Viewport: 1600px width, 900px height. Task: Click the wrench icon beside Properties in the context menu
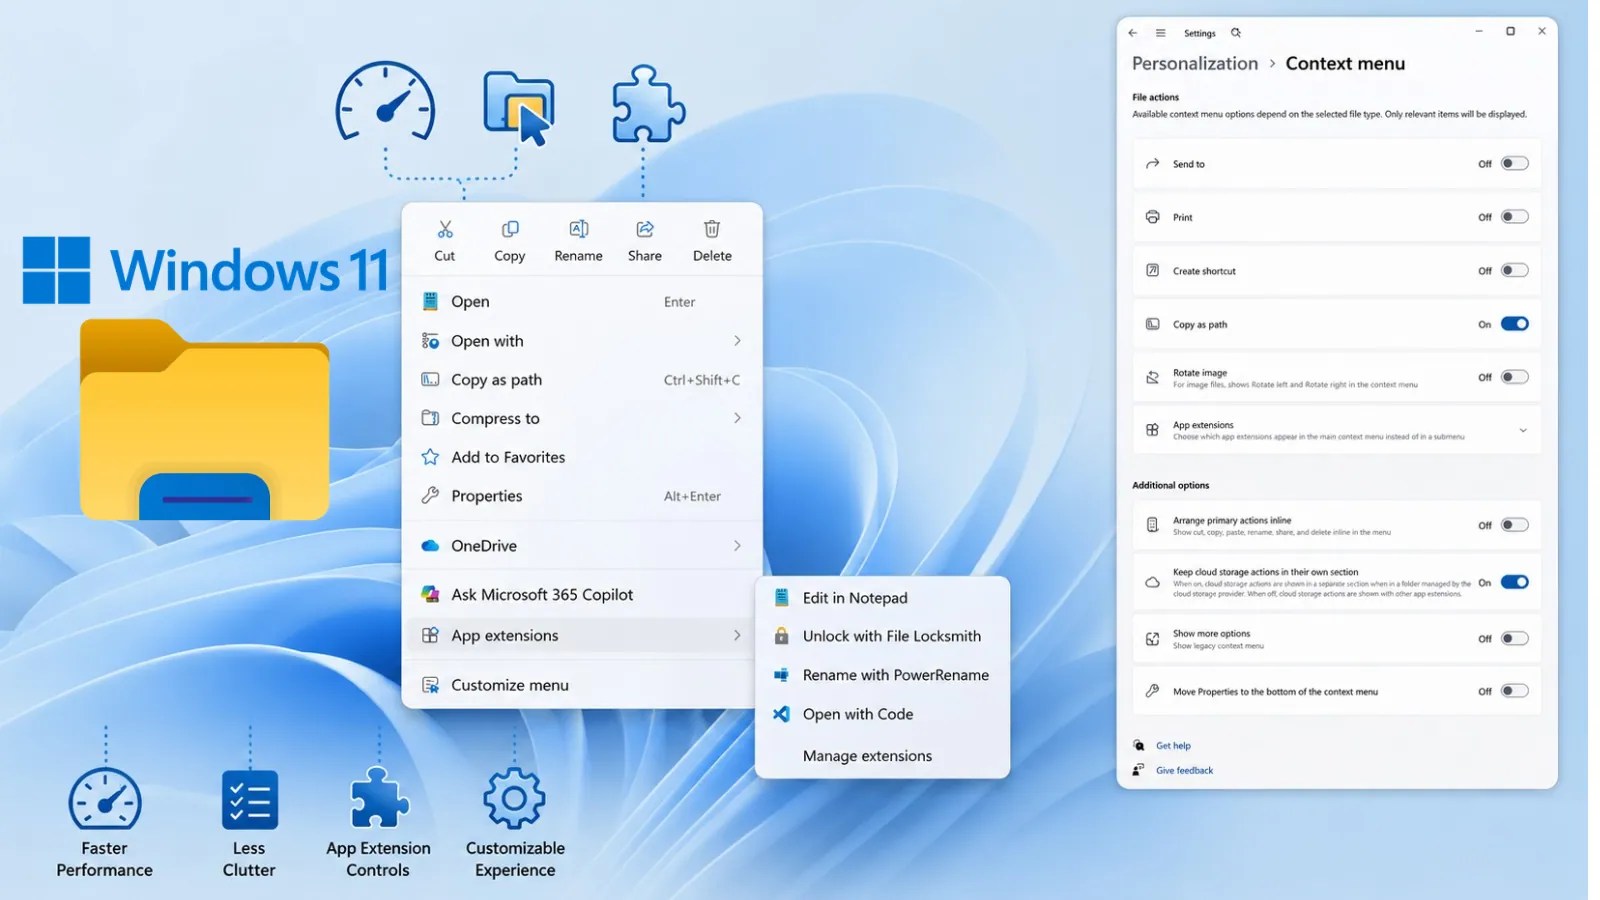pyautogui.click(x=430, y=496)
